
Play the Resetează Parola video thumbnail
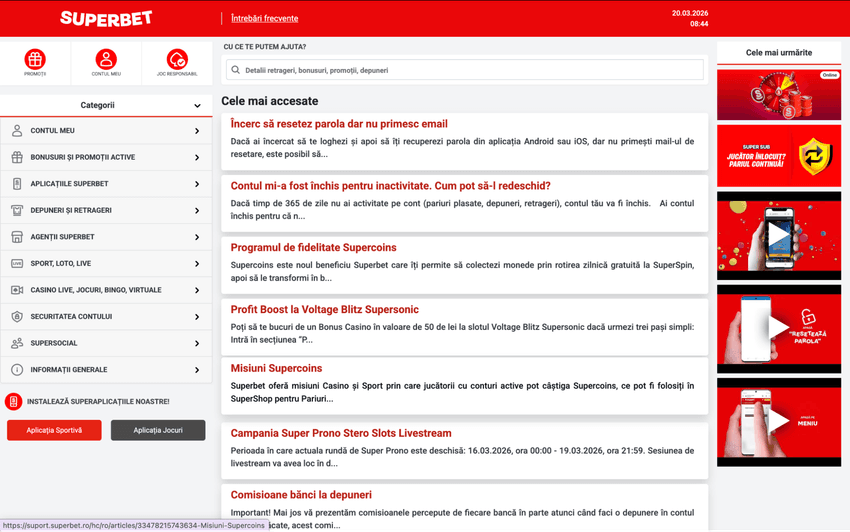[x=778, y=328]
